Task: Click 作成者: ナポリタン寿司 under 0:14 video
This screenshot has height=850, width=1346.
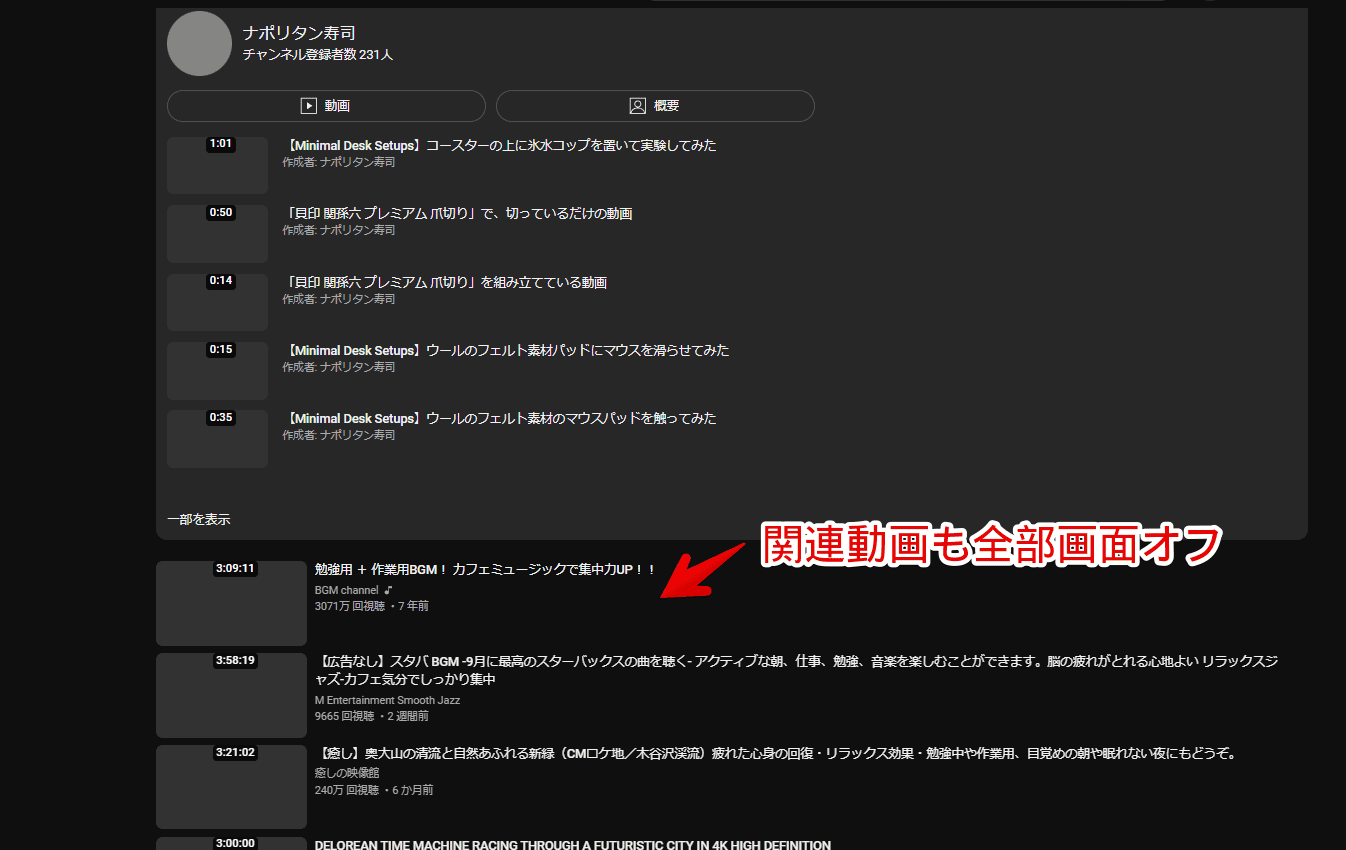Action: click(x=339, y=299)
